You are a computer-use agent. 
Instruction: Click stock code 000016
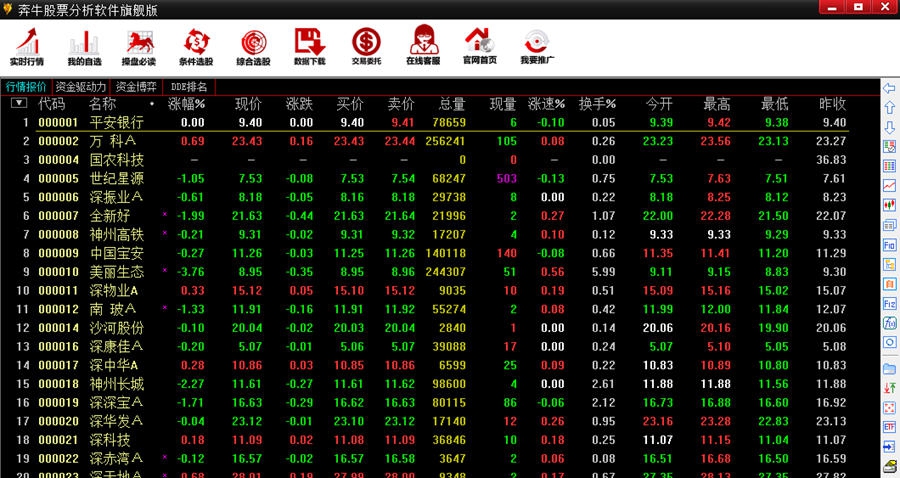pos(59,347)
